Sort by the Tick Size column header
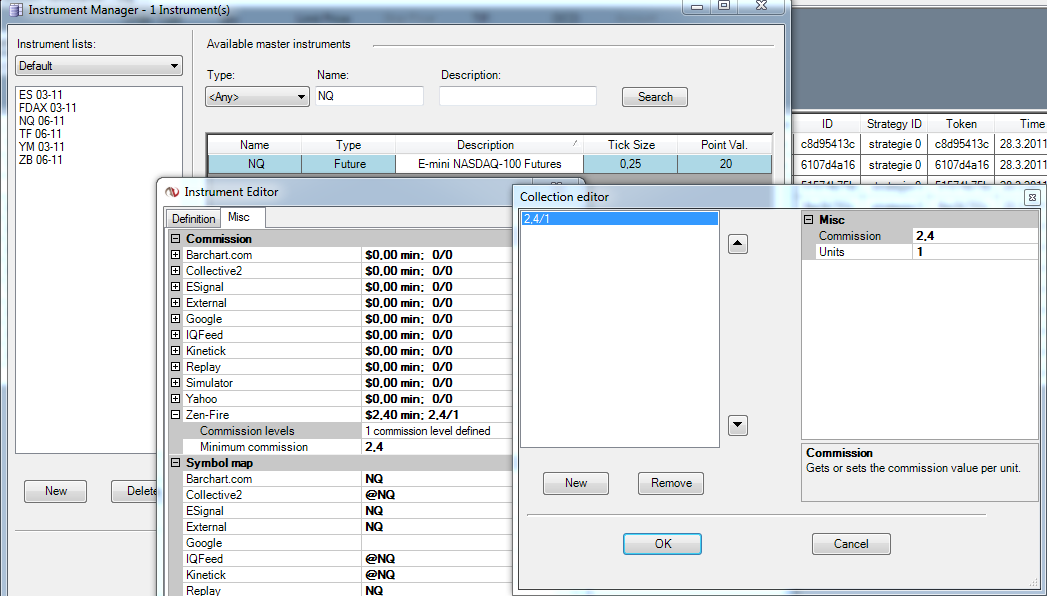Image resolution: width=1047 pixels, height=596 pixels. (630, 145)
